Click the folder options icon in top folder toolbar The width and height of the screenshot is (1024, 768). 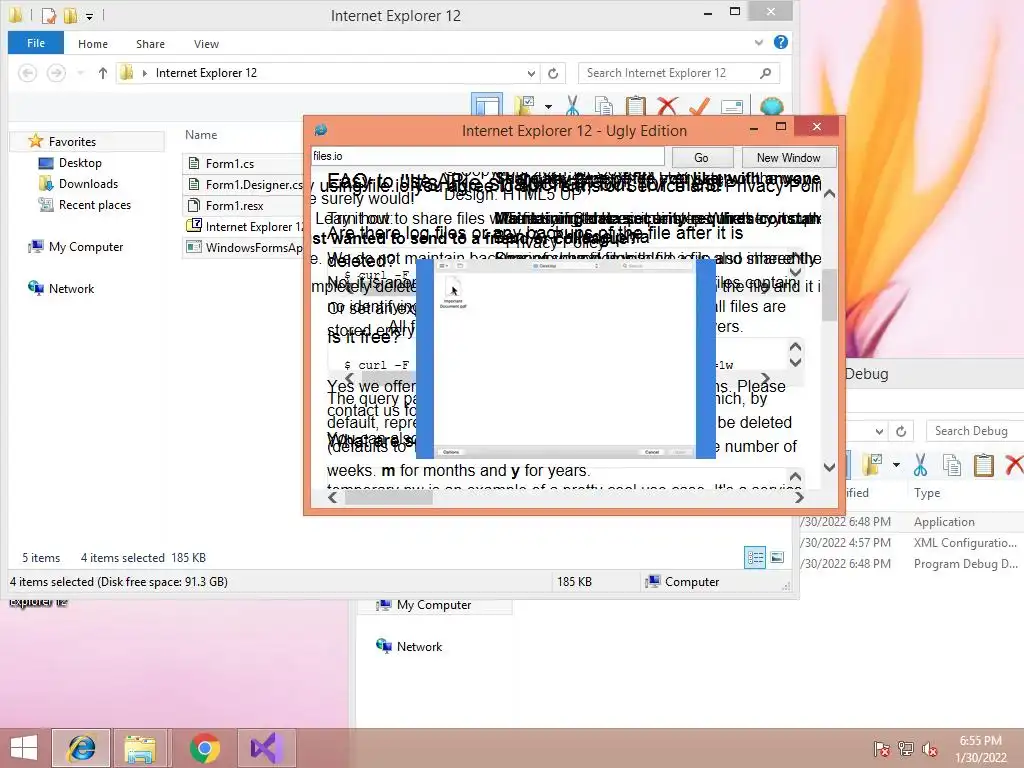524,106
